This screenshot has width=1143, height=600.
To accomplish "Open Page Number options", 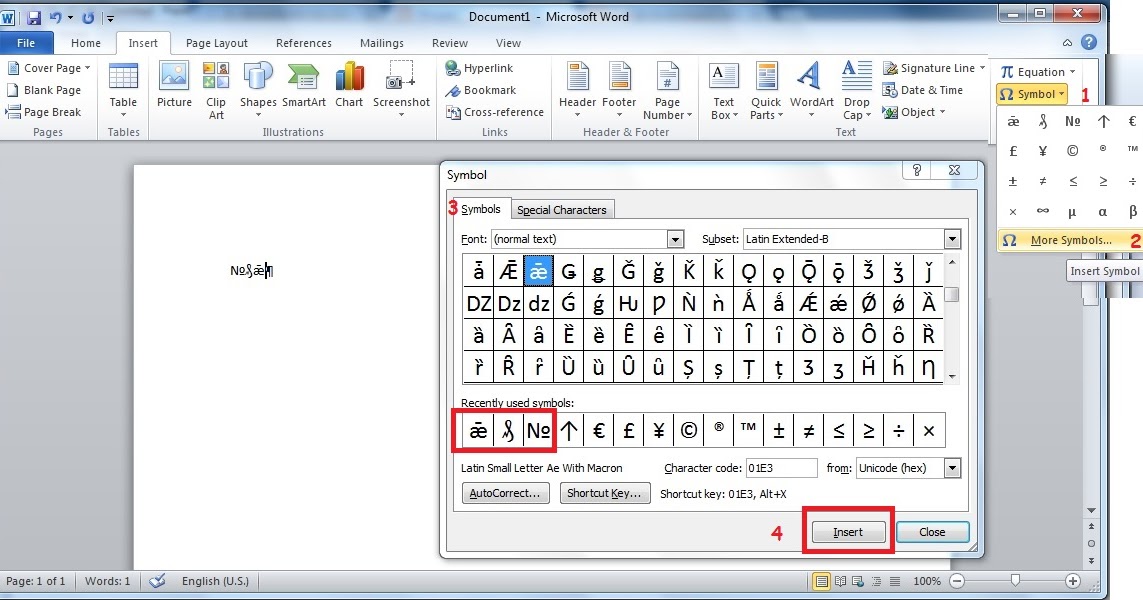I will [x=667, y=90].
